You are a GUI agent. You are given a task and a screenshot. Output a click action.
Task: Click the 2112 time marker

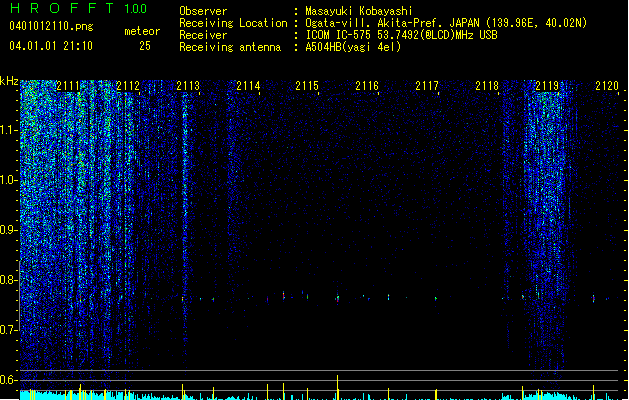click(x=128, y=86)
